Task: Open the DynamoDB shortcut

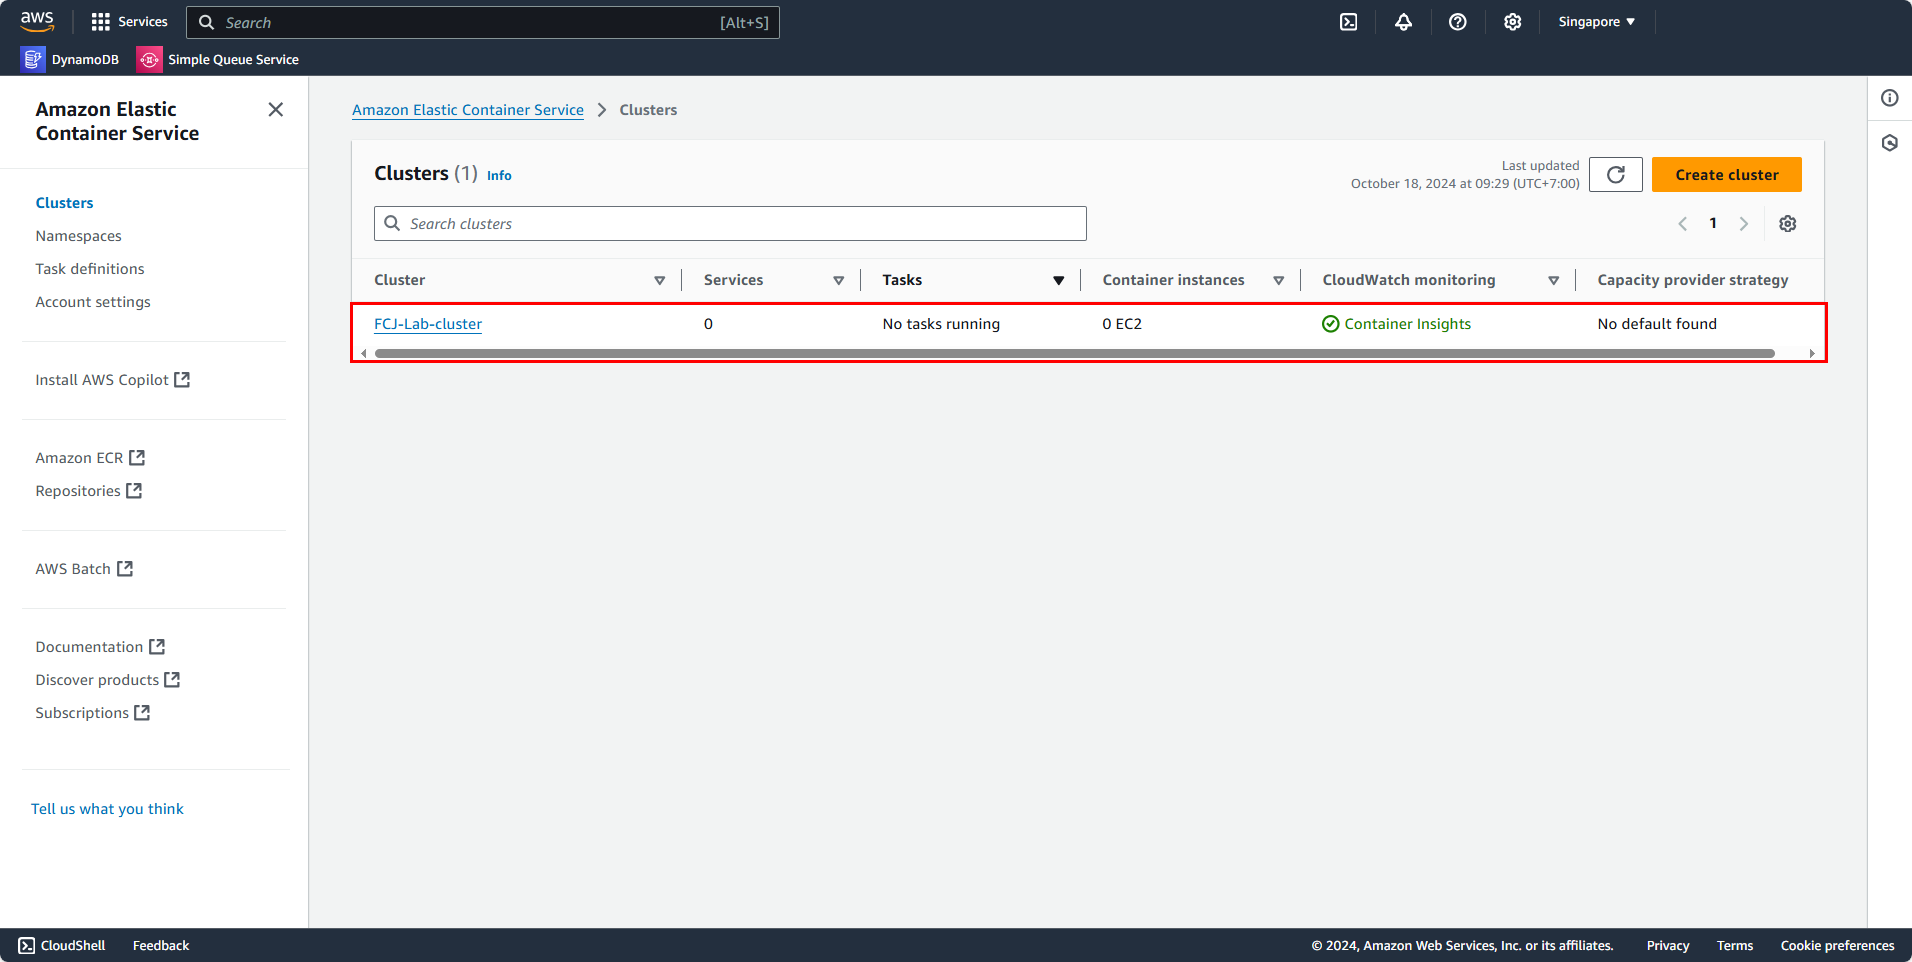Action: pos(70,60)
